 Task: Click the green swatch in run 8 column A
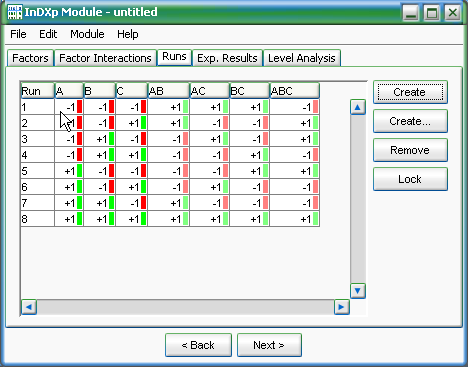pos(79,219)
